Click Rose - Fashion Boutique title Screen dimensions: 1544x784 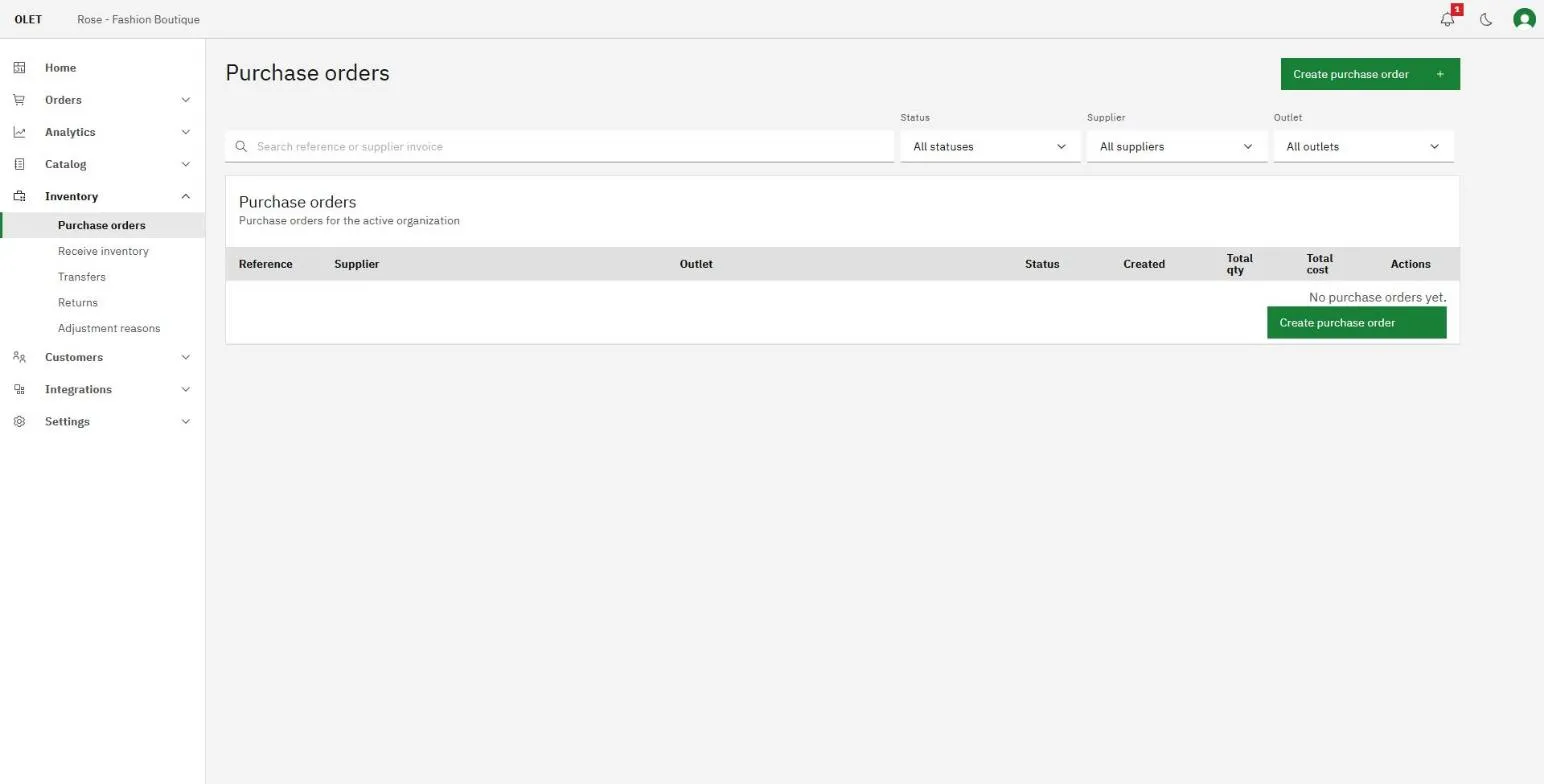click(138, 19)
